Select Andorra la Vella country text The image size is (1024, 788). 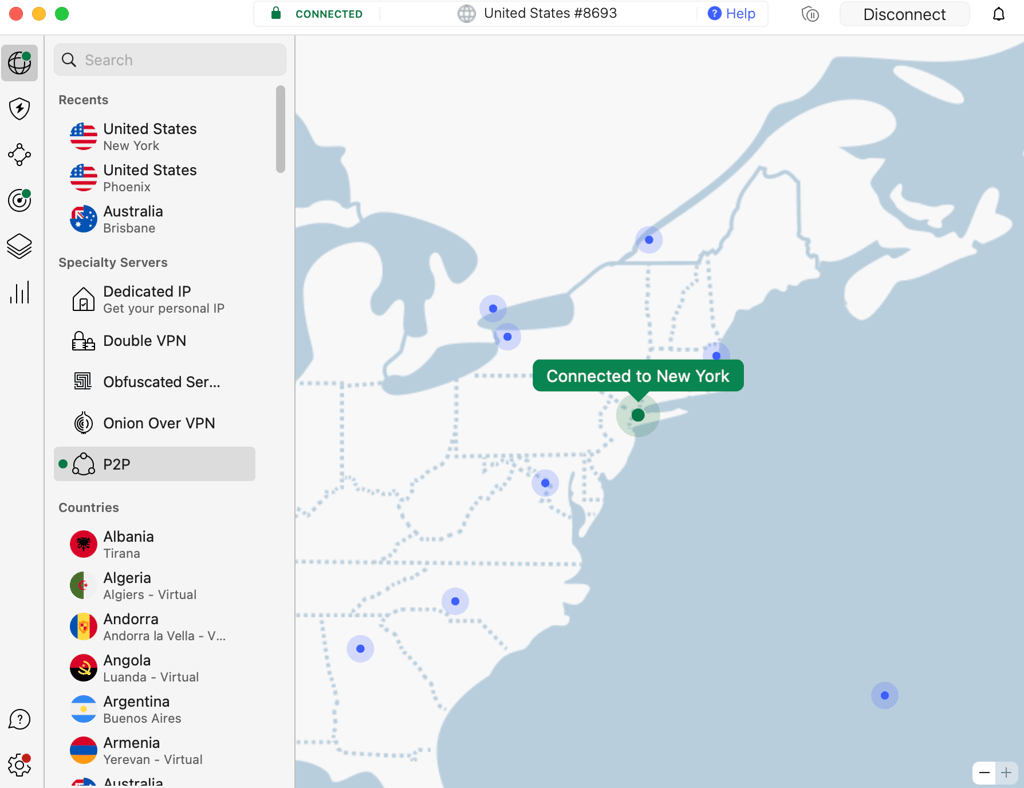coord(164,627)
